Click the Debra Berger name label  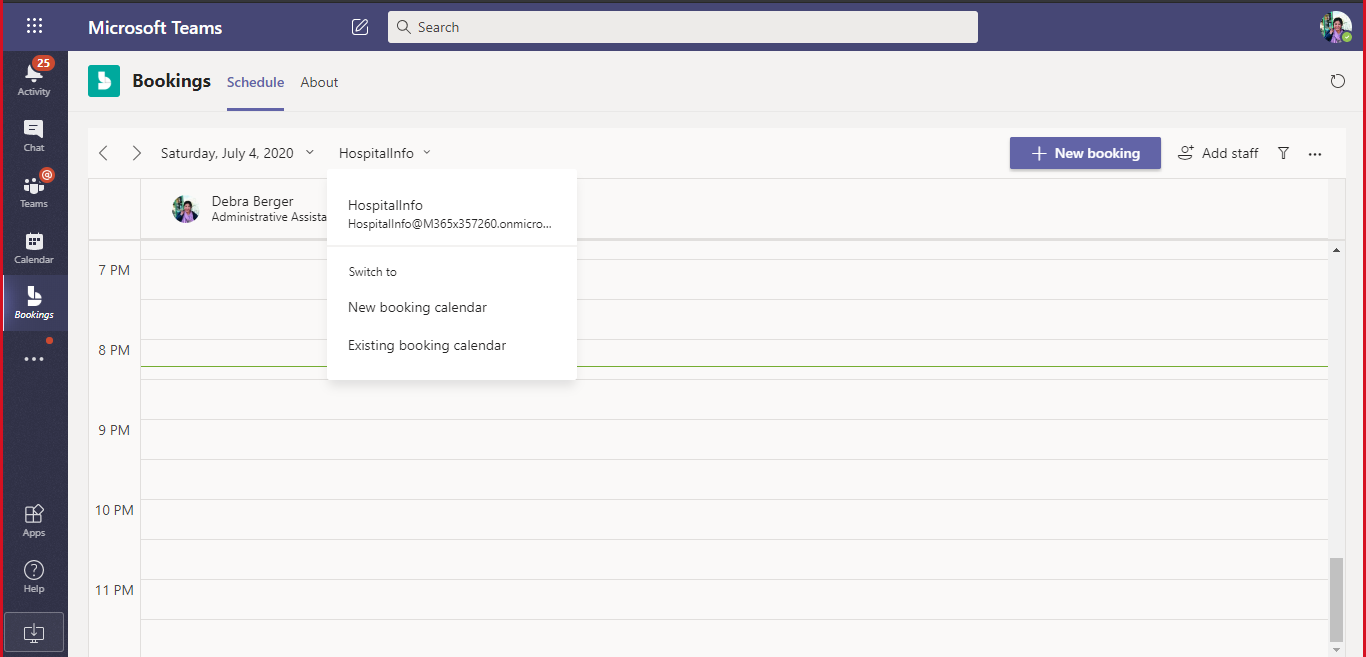(x=253, y=201)
